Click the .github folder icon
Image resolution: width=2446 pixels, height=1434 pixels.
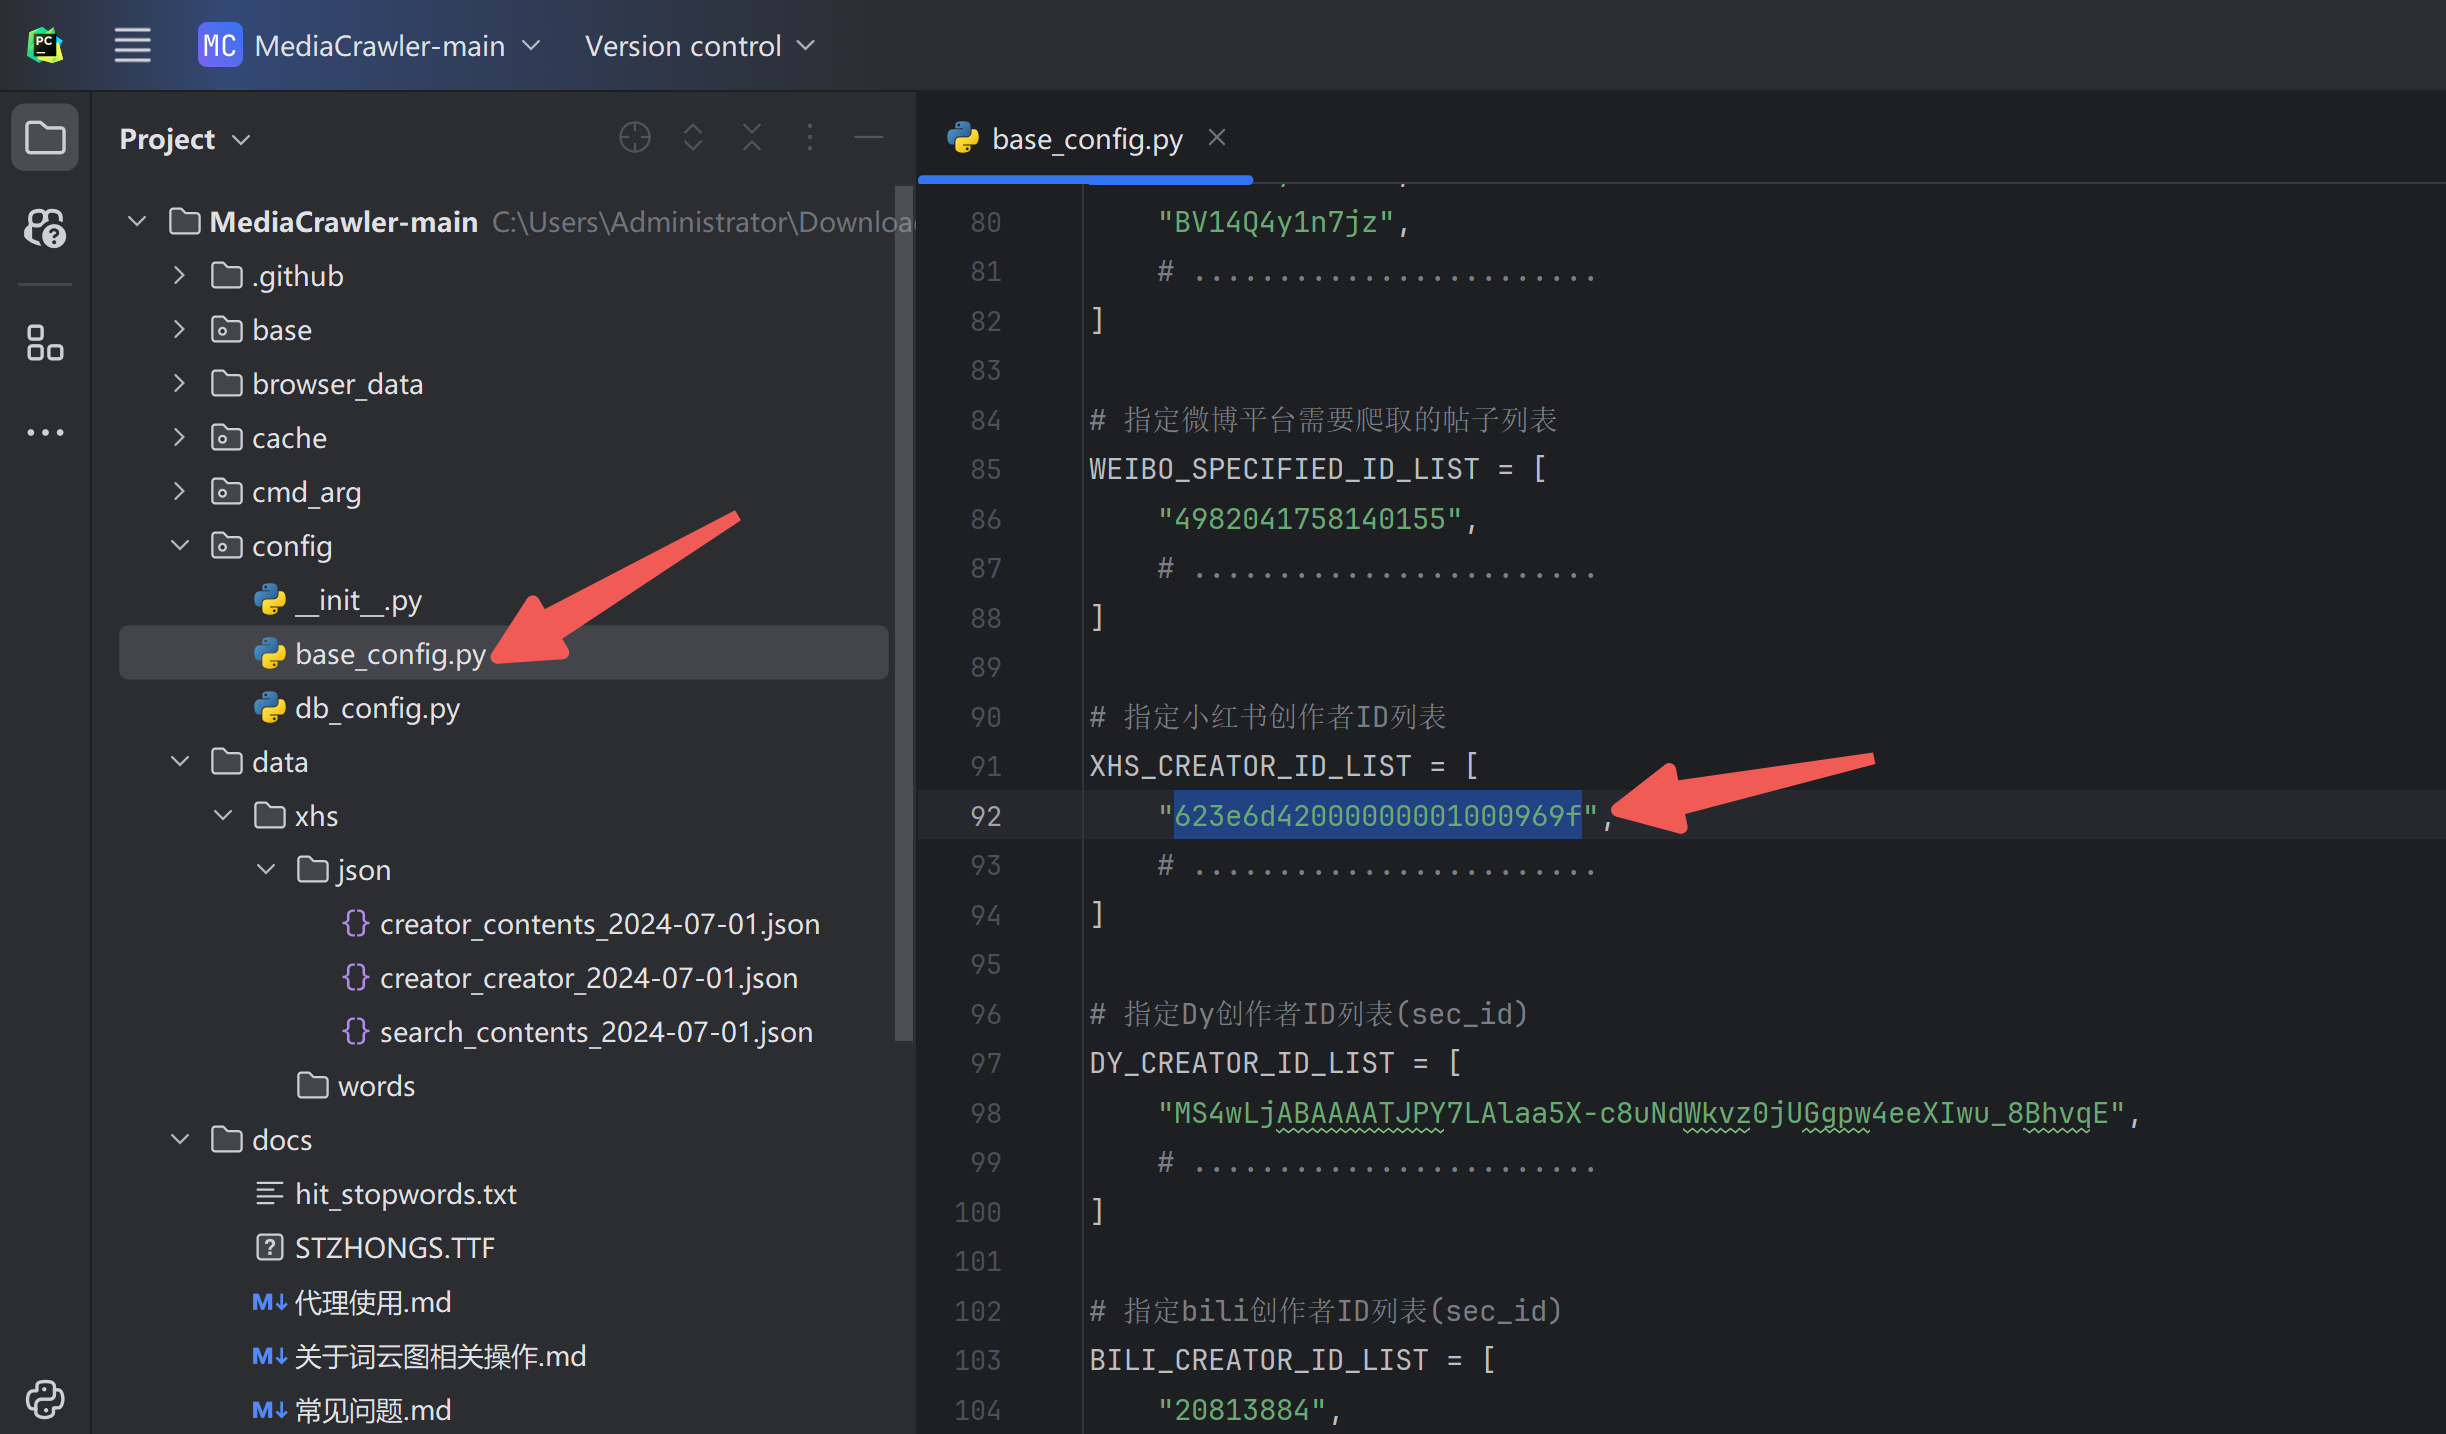[227, 275]
